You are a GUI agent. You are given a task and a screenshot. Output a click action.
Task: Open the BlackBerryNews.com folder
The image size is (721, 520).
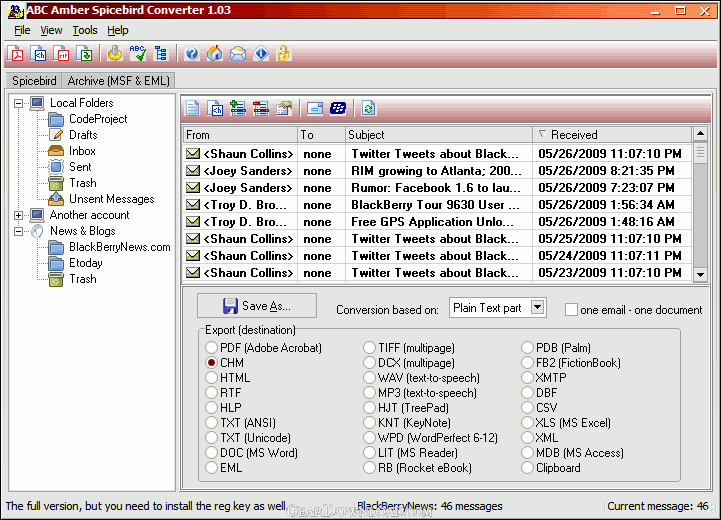tap(120, 247)
